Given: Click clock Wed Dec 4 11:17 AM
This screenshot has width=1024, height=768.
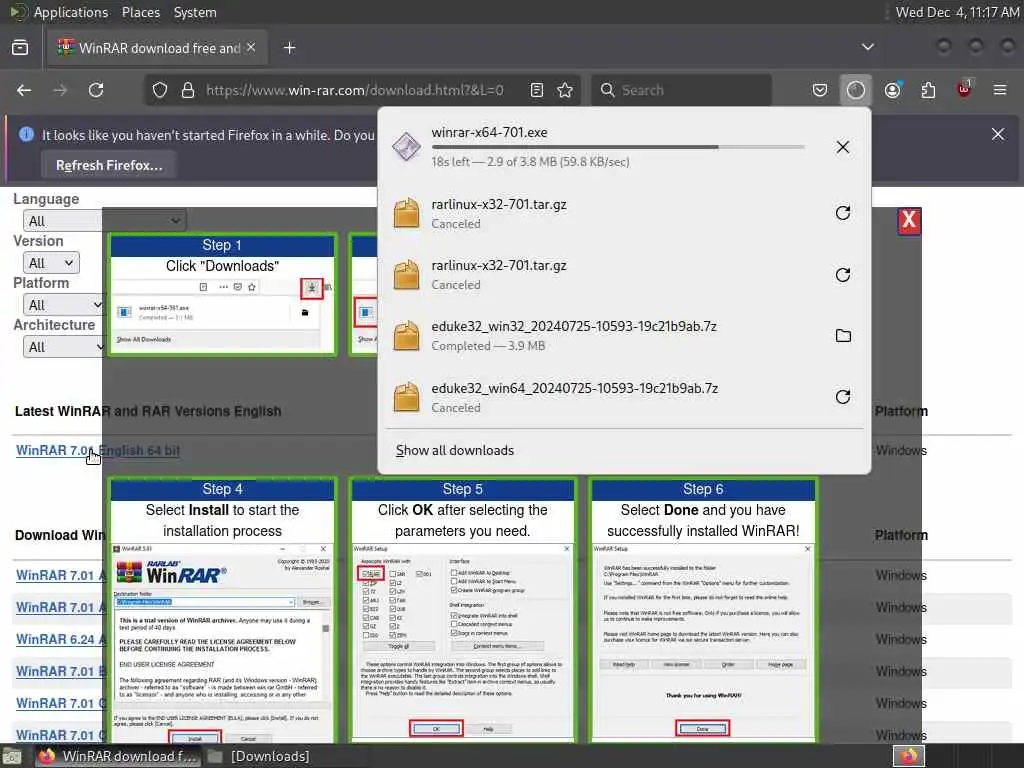Looking at the screenshot, I should pos(957,12).
